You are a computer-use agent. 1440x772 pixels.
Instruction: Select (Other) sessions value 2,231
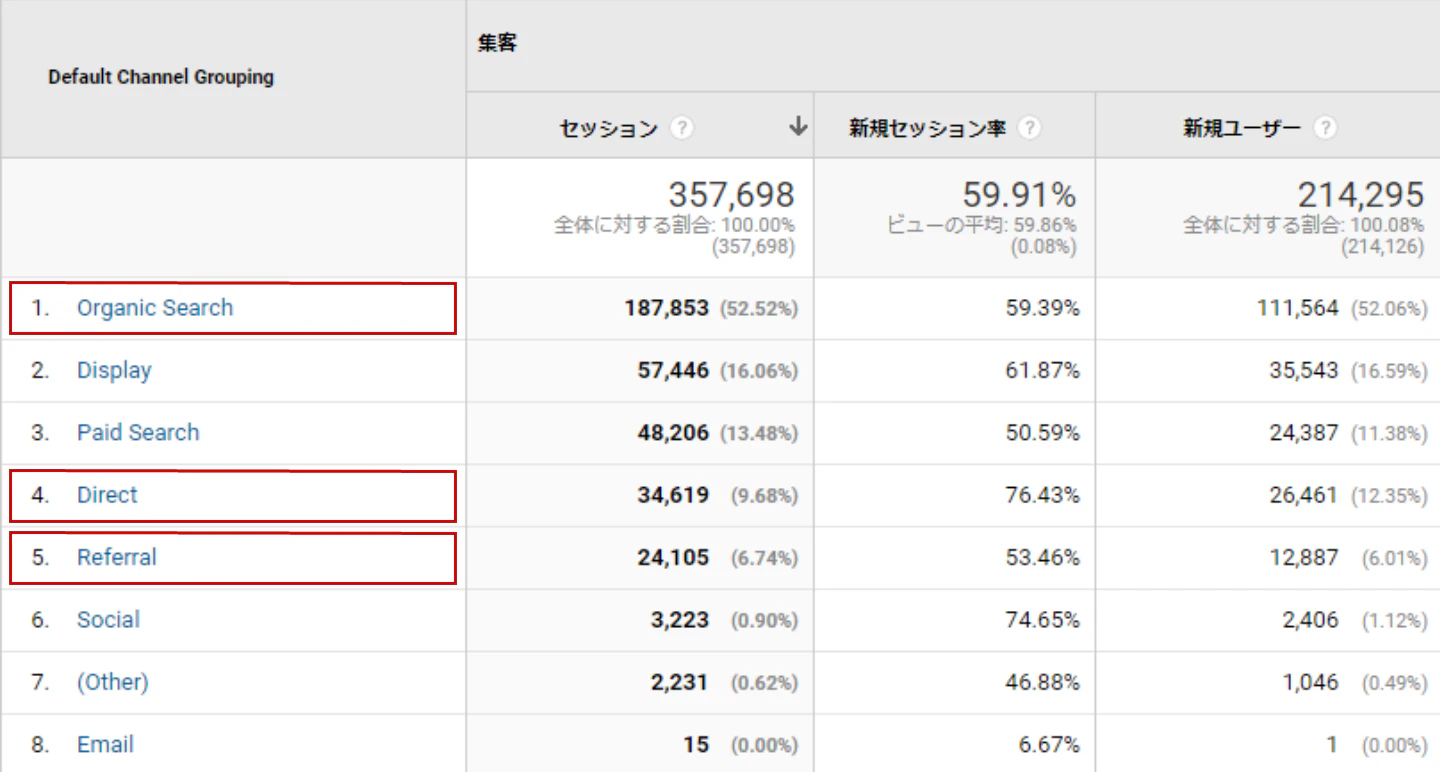tap(679, 682)
